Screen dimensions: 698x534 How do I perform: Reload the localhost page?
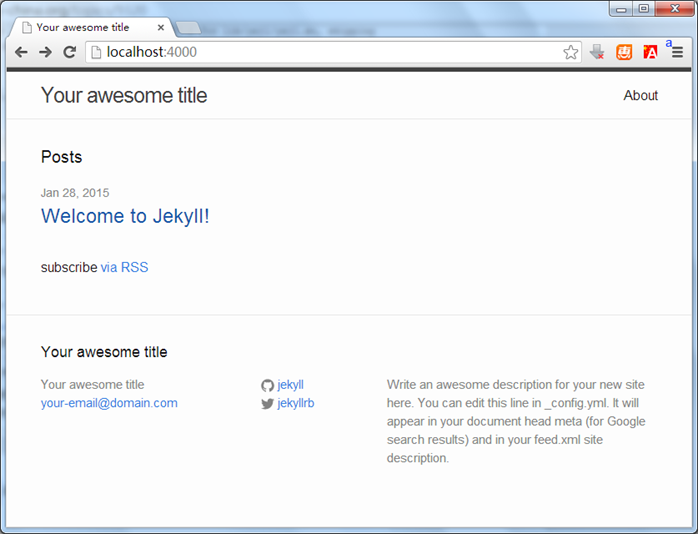[x=69, y=52]
